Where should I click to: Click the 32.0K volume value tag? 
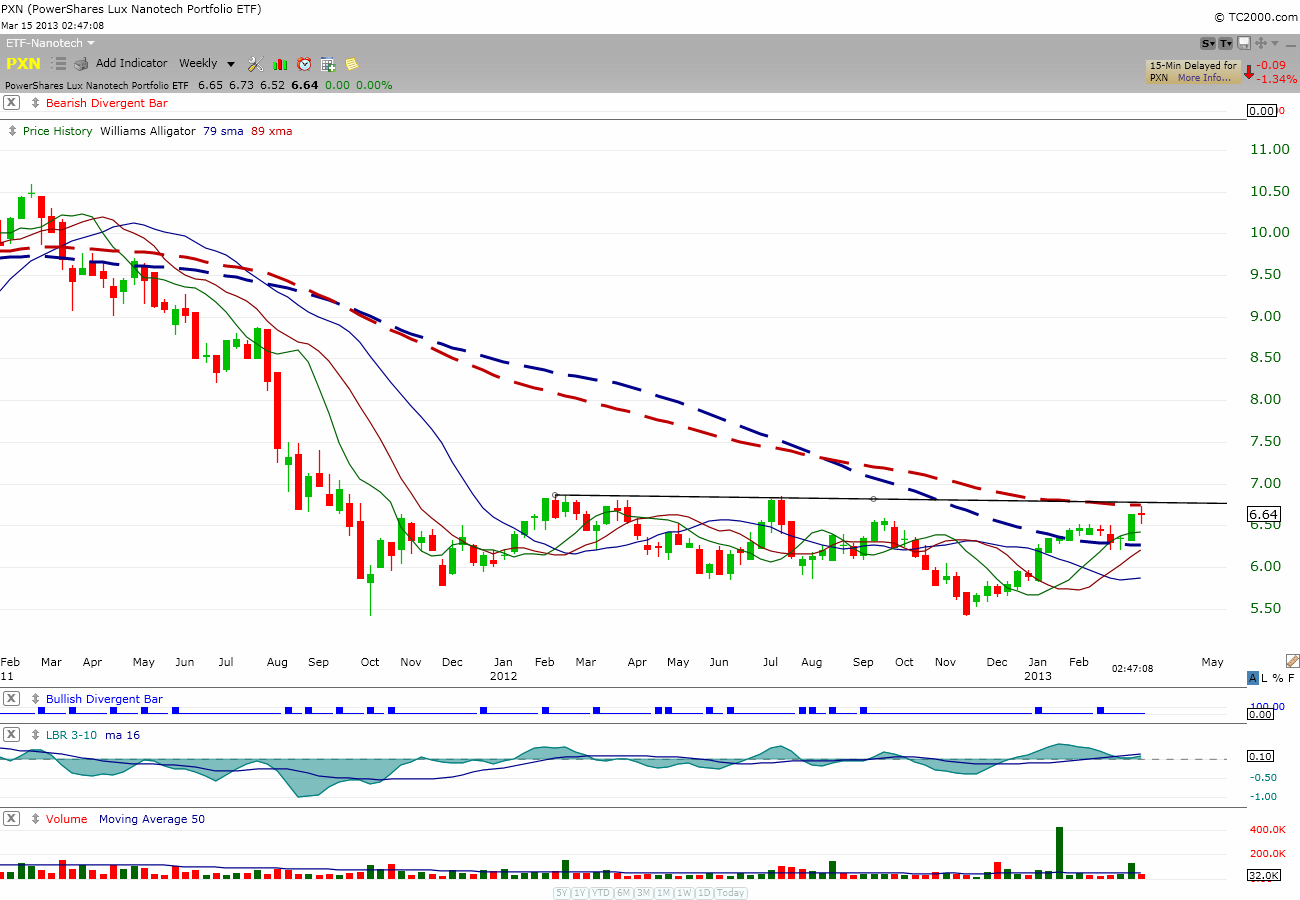pos(1263,876)
